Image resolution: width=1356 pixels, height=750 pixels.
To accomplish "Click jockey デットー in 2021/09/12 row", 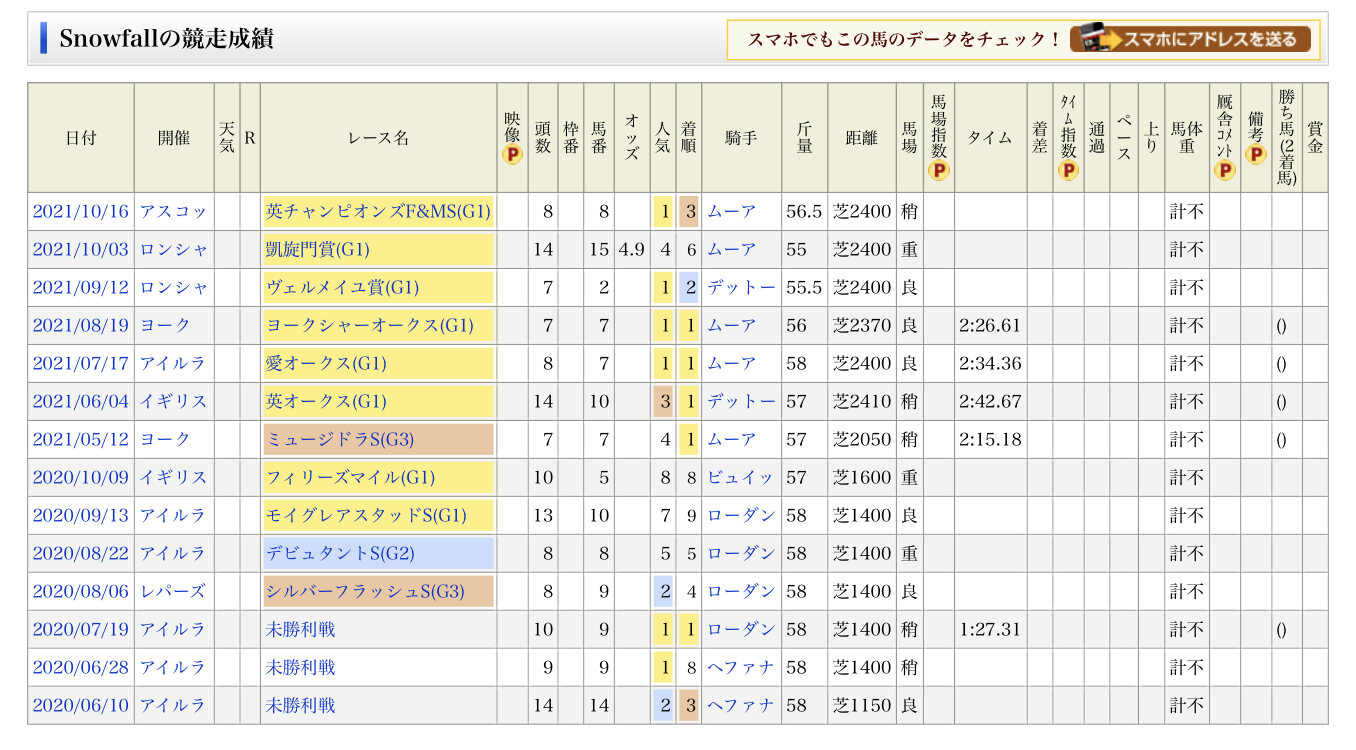I will 741,288.
